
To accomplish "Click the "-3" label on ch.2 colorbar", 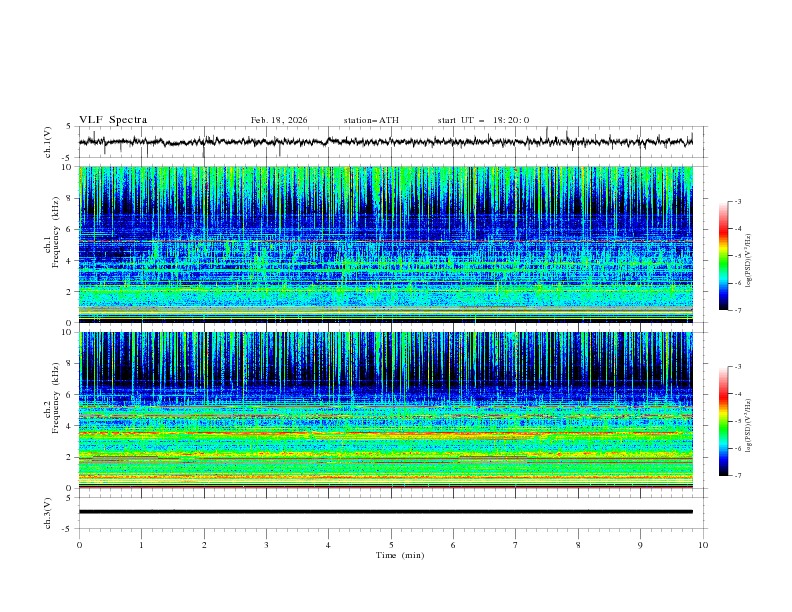I will [x=738, y=367].
